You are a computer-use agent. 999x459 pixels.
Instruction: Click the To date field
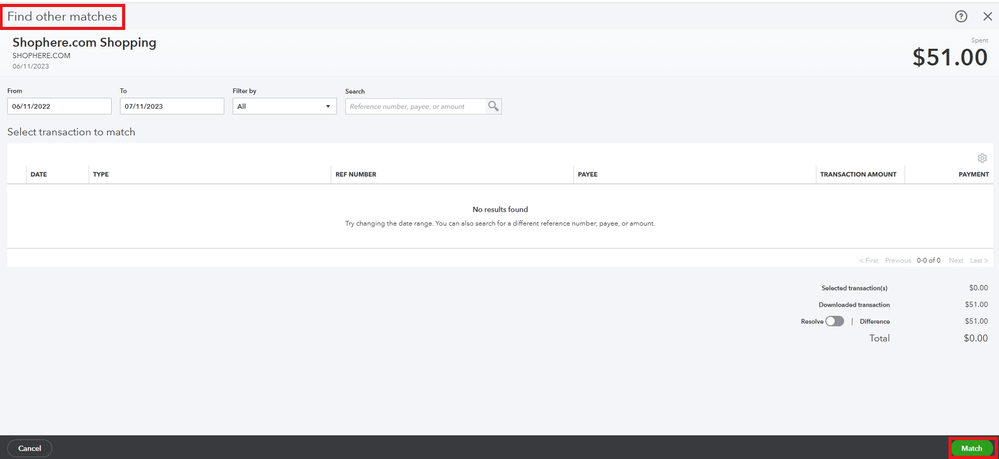tap(172, 106)
